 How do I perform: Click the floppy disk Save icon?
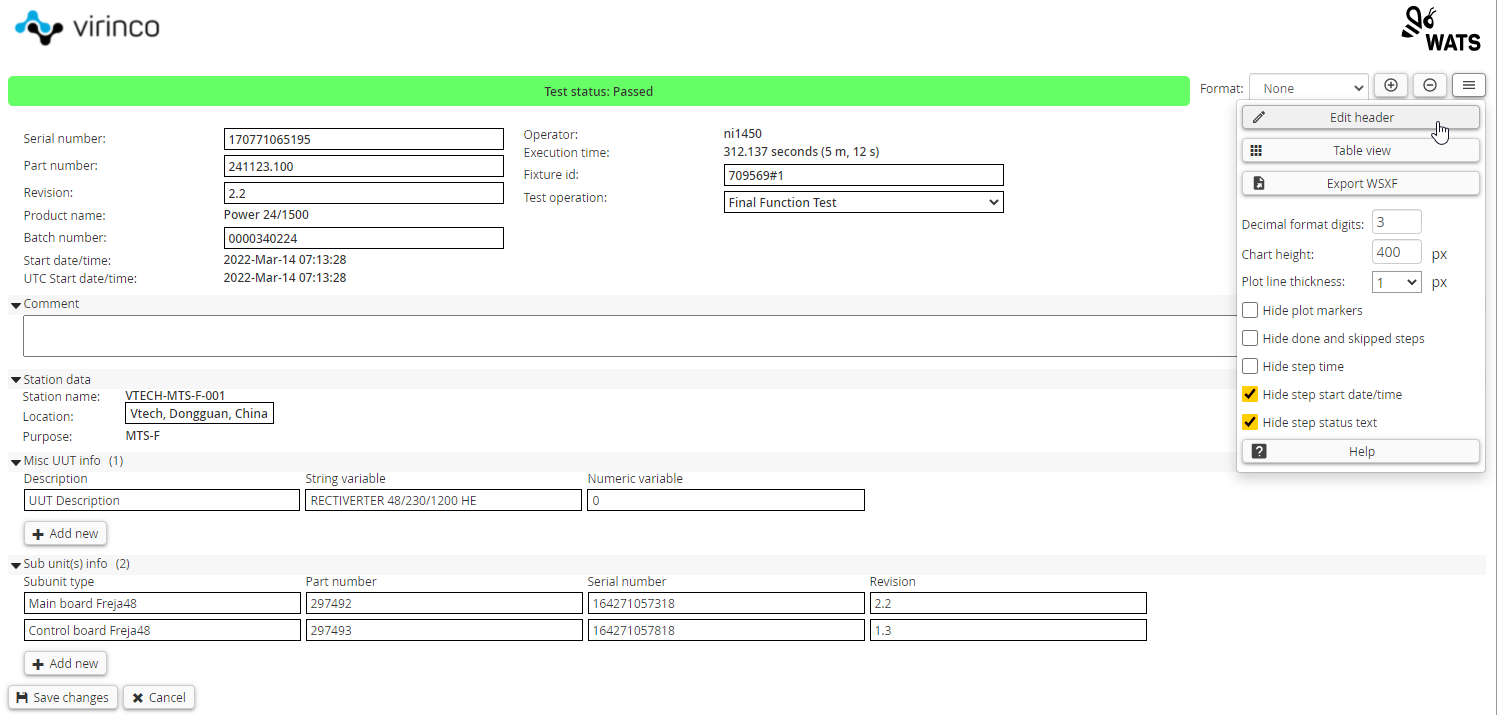[22, 697]
